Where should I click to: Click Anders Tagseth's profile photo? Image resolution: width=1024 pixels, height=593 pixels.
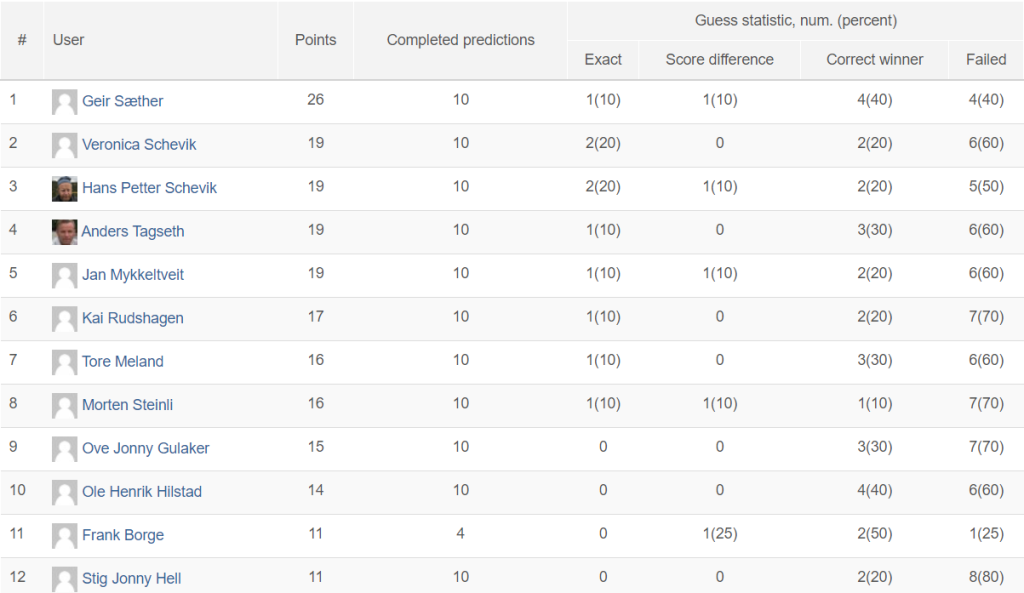pyautogui.click(x=65, y=232)
